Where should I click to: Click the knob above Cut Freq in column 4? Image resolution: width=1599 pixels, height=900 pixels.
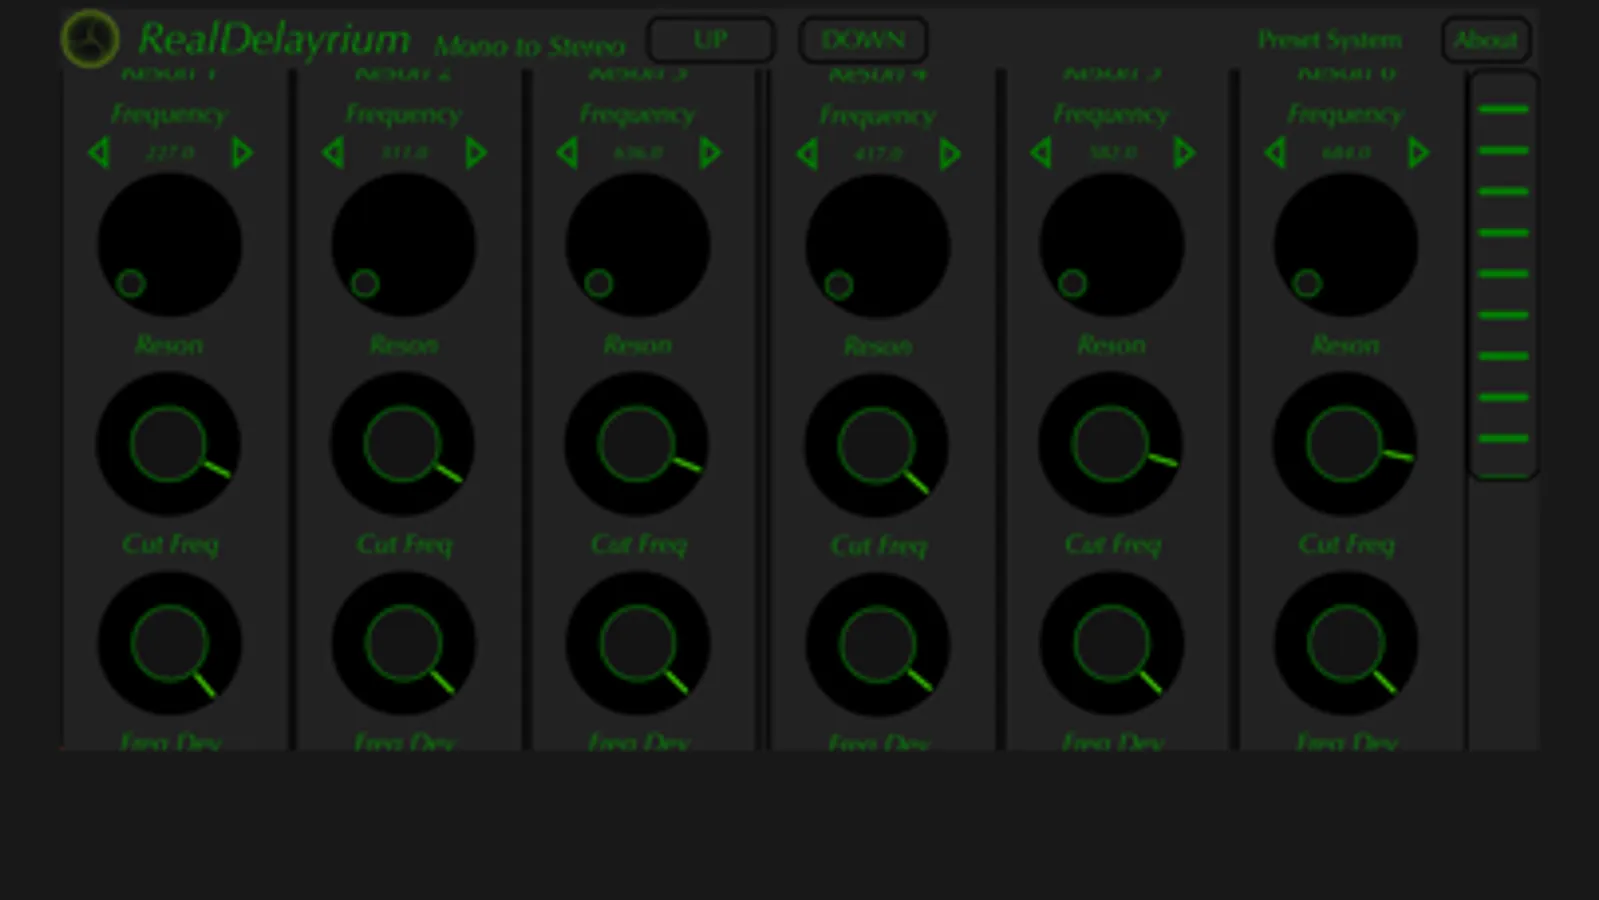(x=877, y=445)
